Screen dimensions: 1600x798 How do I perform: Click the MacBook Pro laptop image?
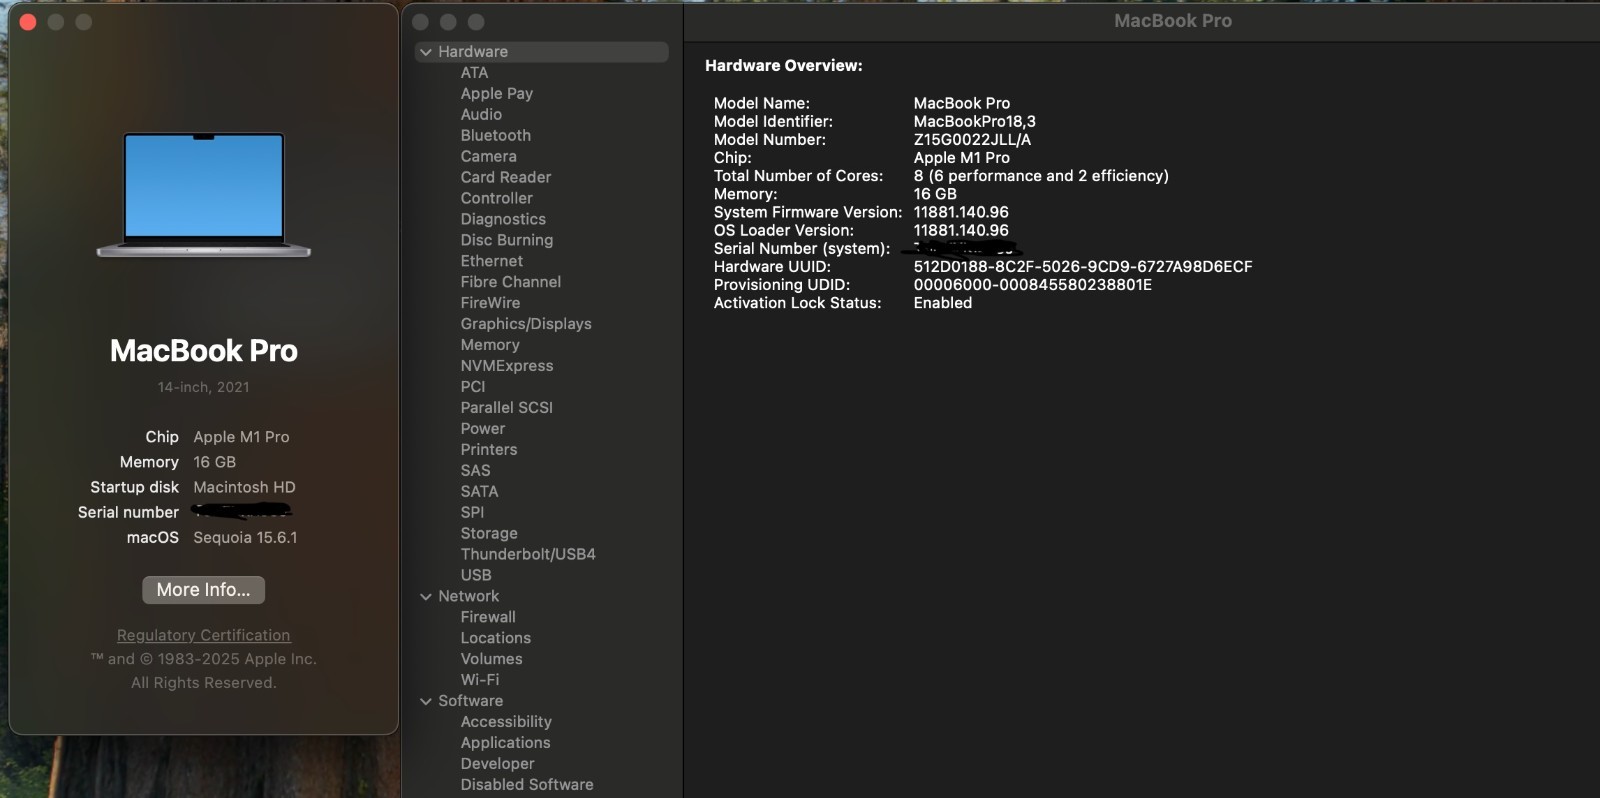[204, 194]
